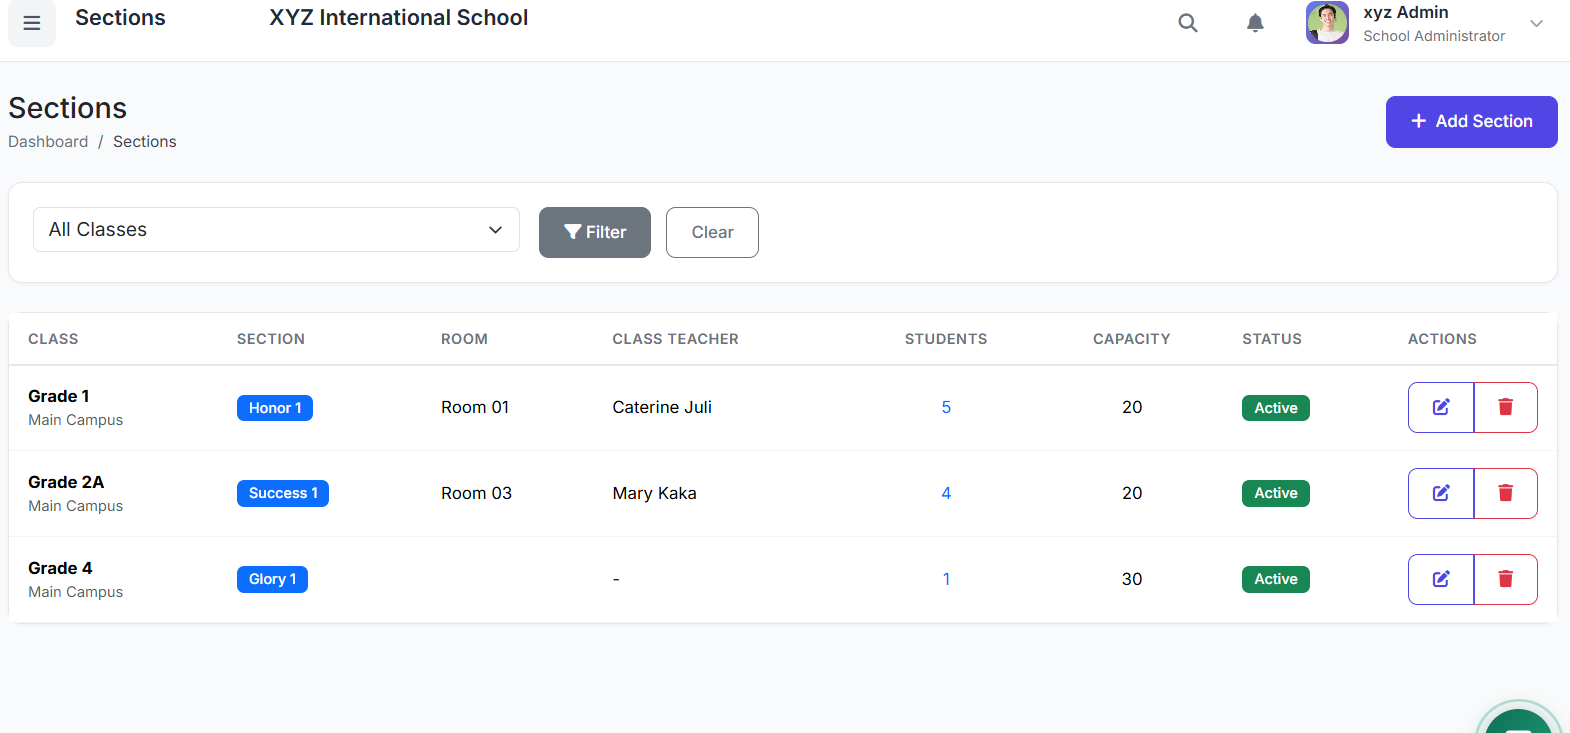The width and height of the screenshot is (1570, 733).
Task: Click the ACTIONS column header
Action: (1442, 339)
